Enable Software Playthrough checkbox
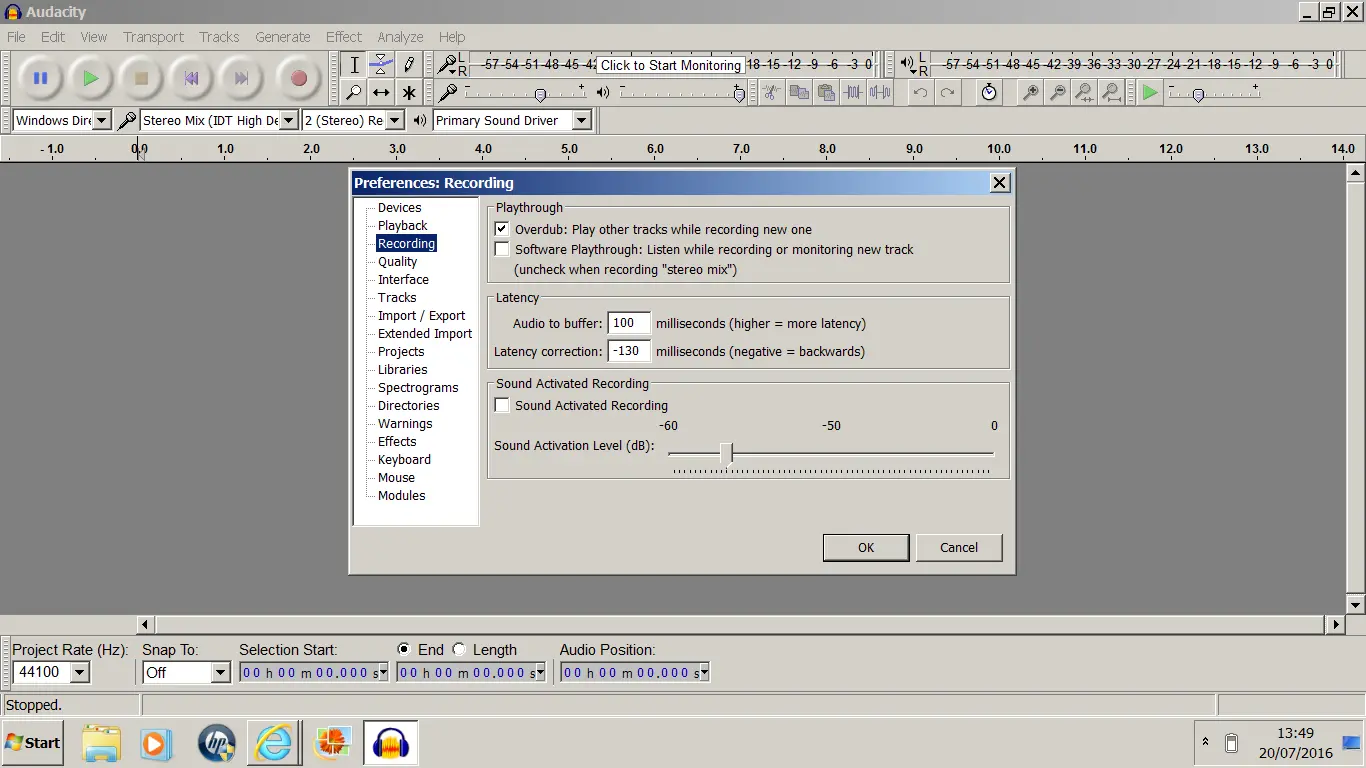 pyautogui.click(x=502, y=249)
